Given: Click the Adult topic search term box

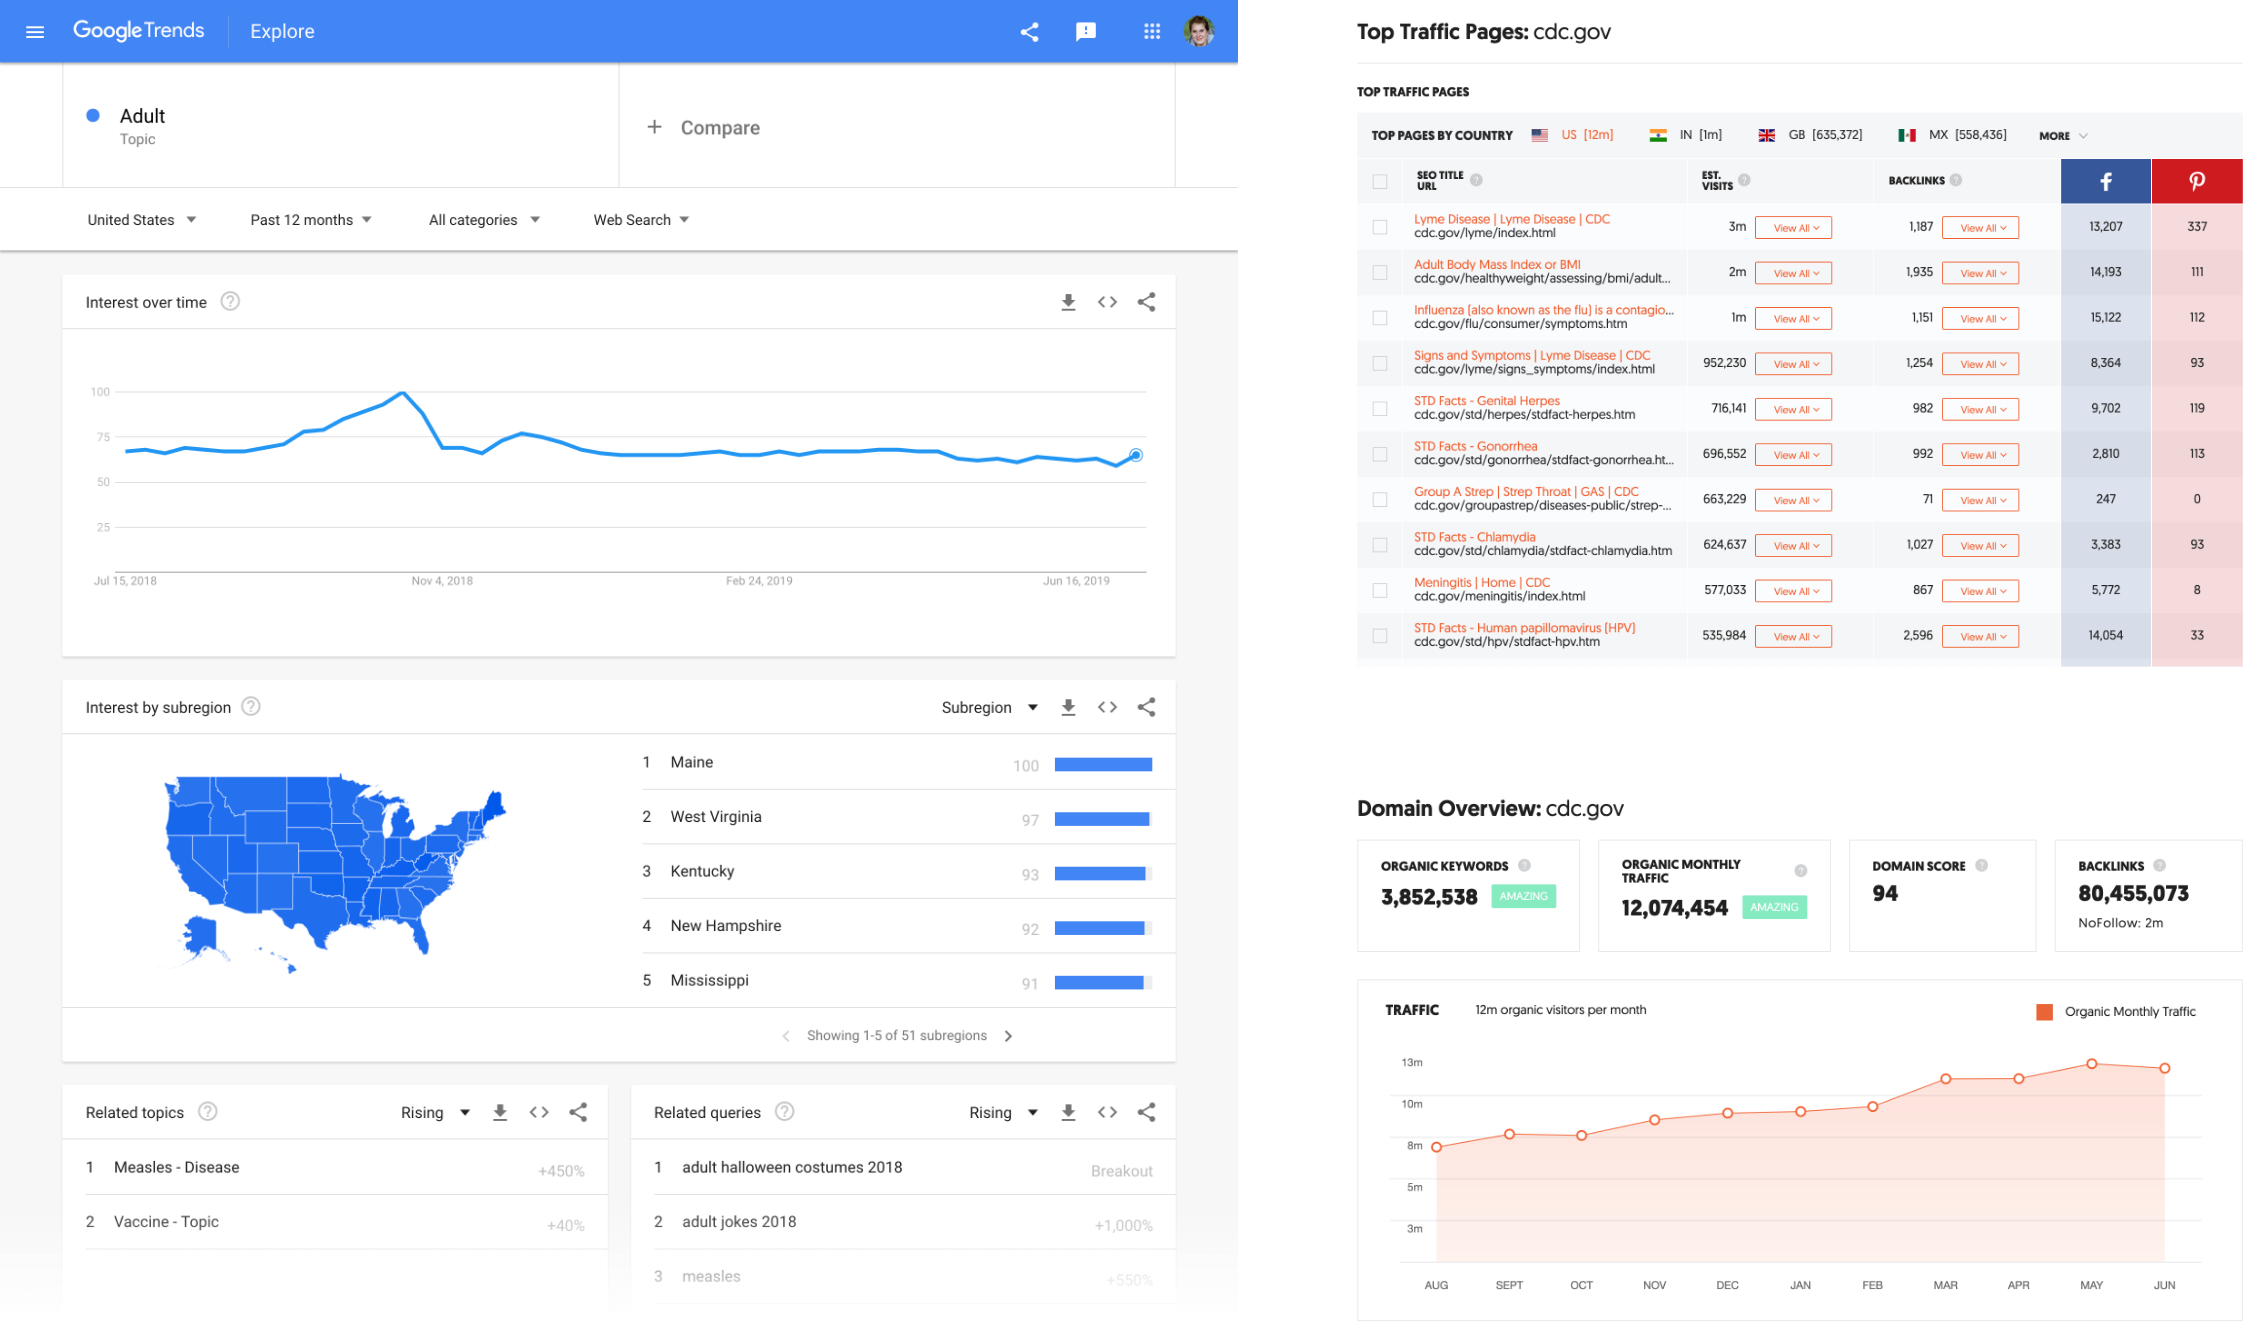Looking at the screenshot, I should click(x=341, y=125).
